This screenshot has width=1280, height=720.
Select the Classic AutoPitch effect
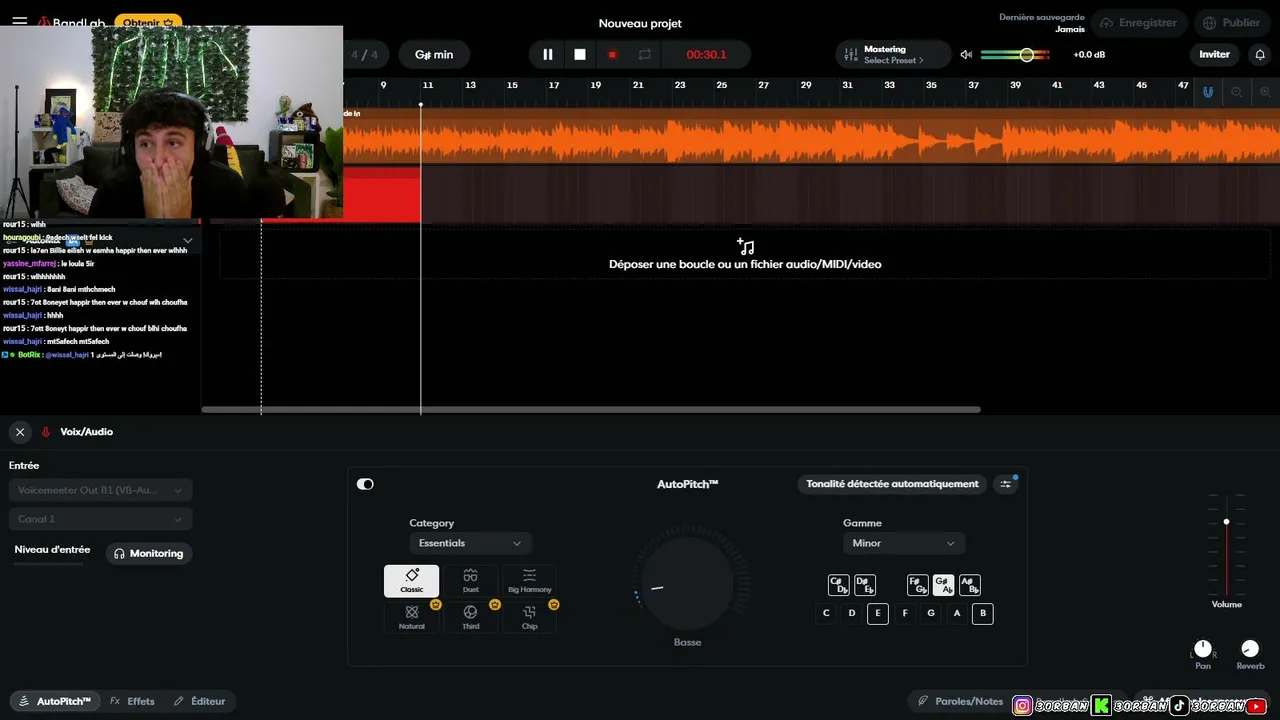point(412,581)
